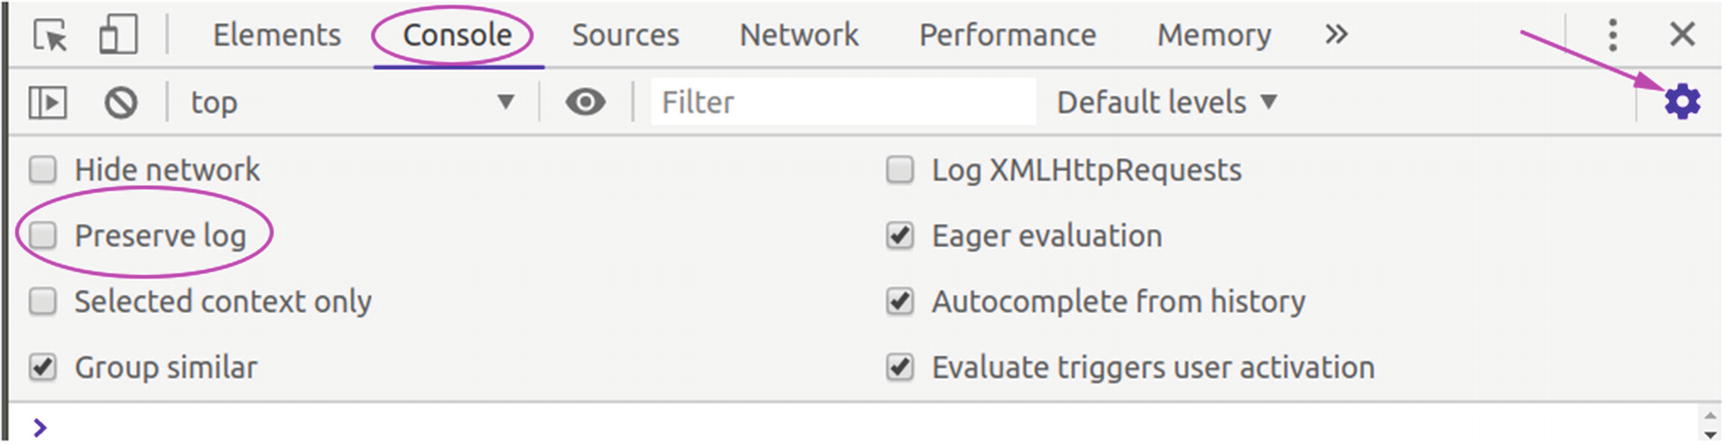This screenshot has width=1725, height=444.
Task: Show the console sidebar panel
Action: 48,102
